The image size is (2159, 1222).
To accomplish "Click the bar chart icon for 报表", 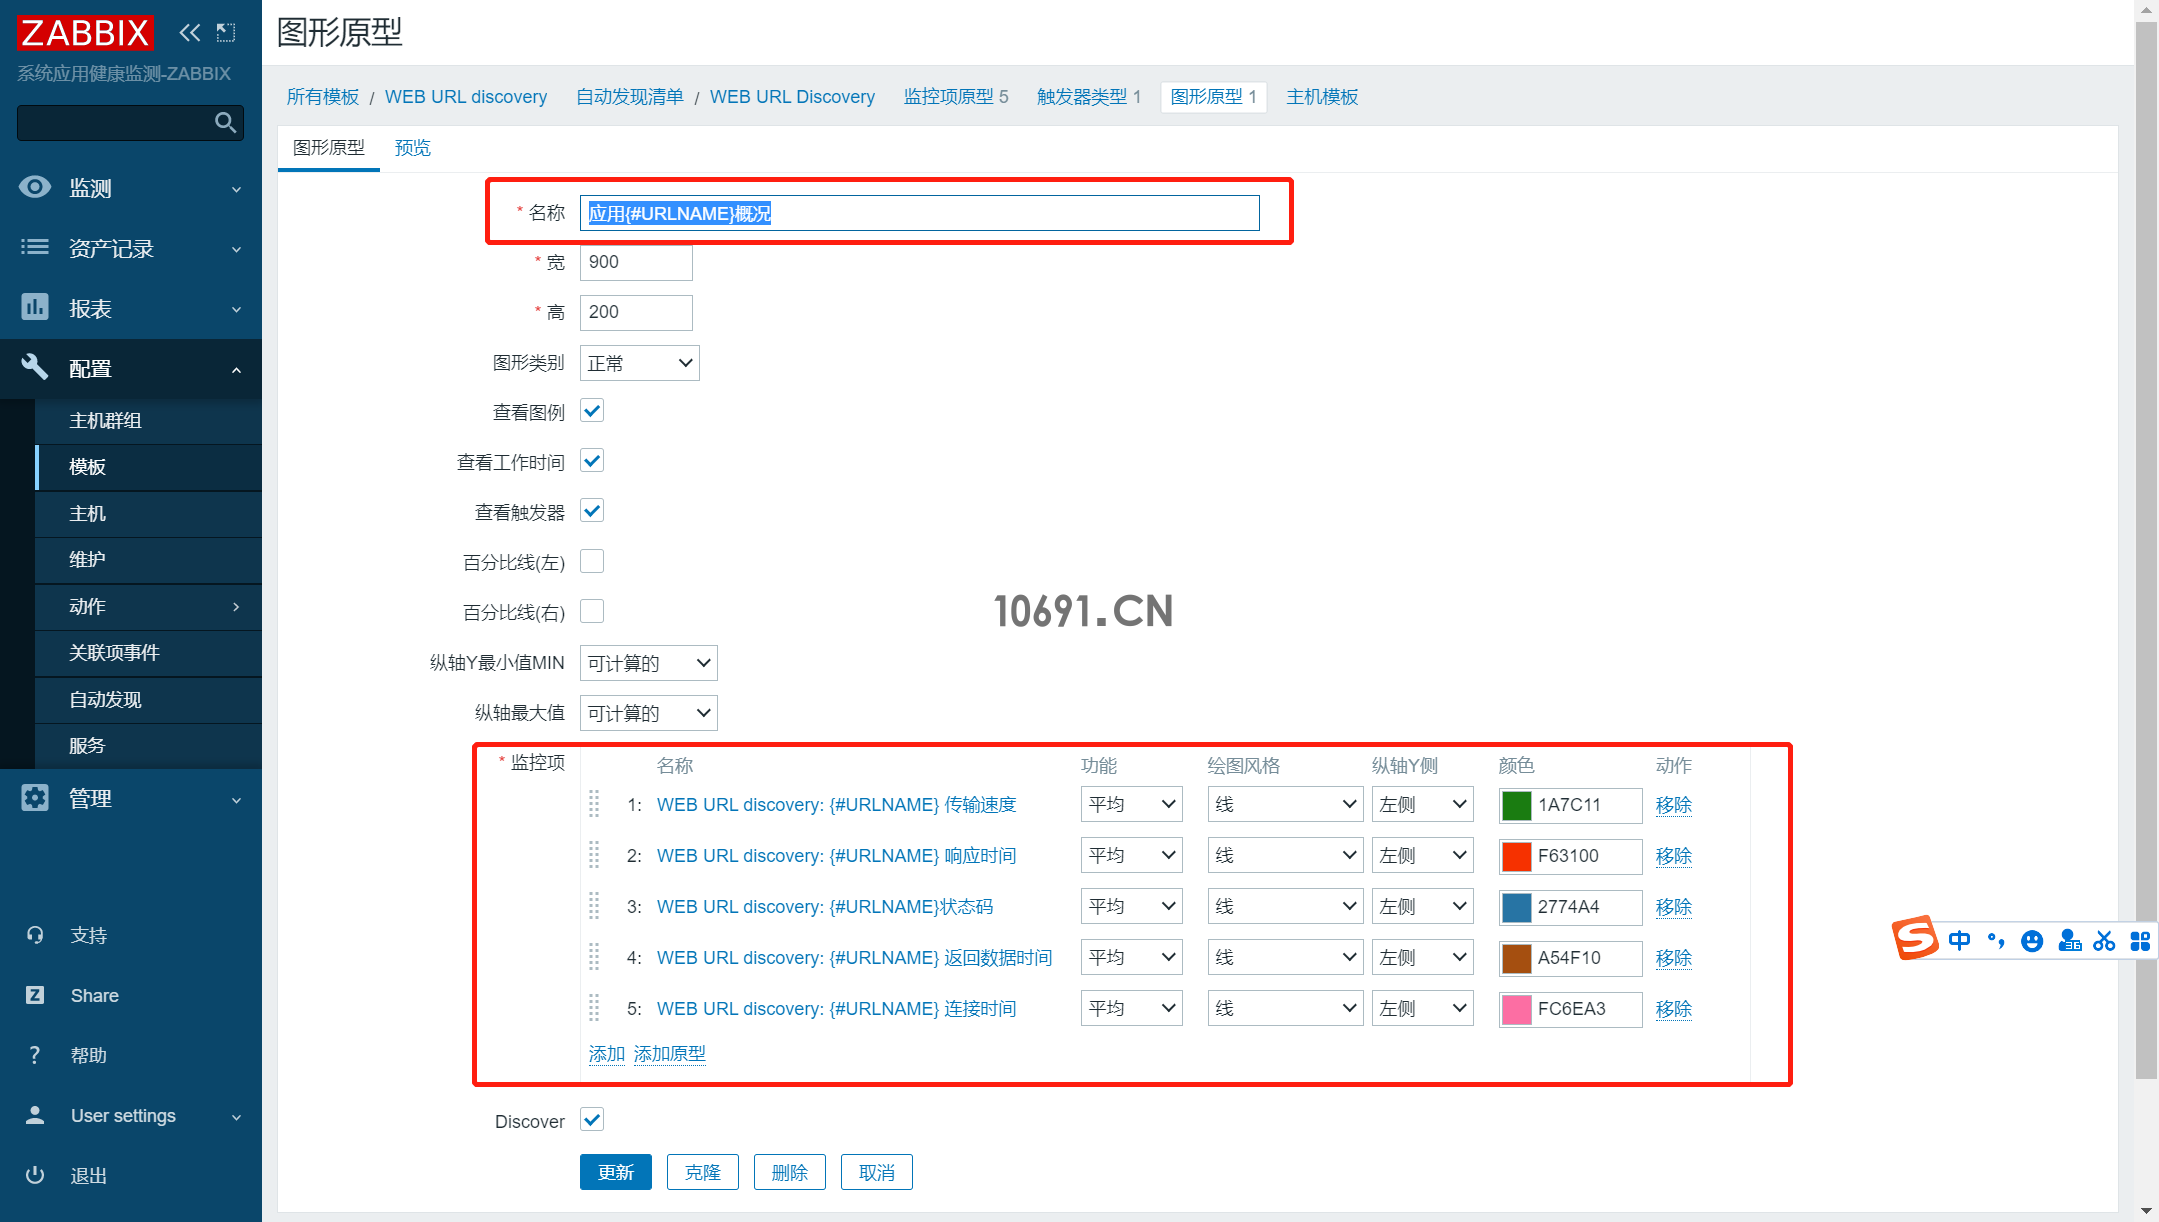I will (35, 307).
